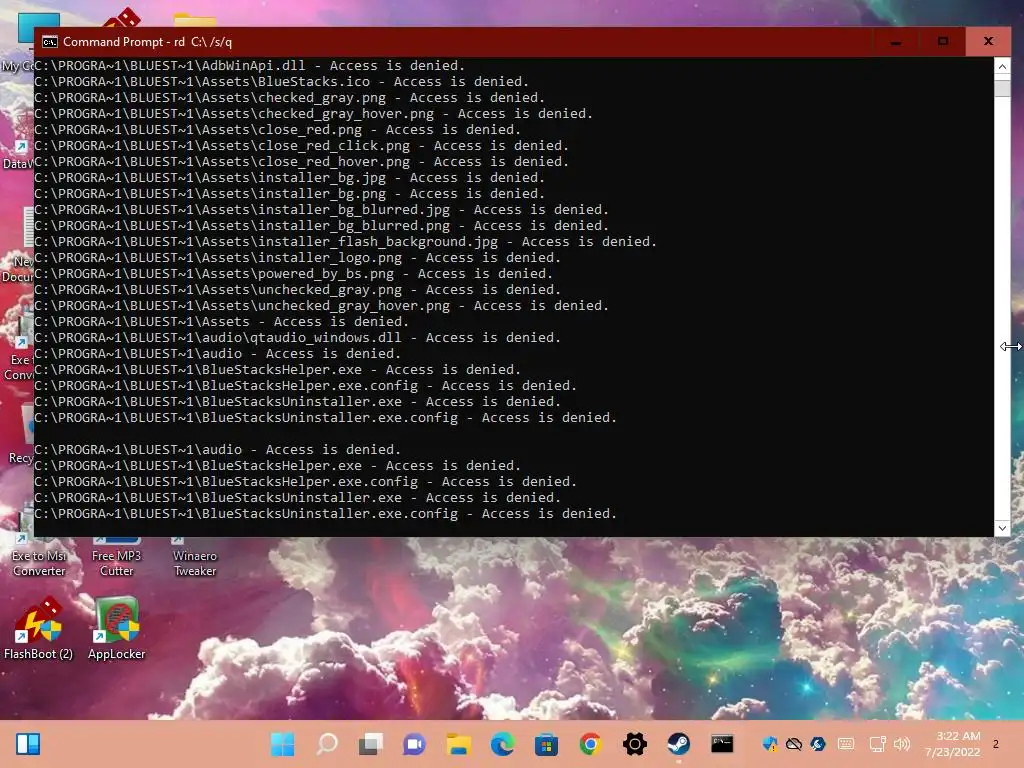The image size is (1024, 768).
Task: Select the AppLocker desktop icon
Action: [116, 628]
